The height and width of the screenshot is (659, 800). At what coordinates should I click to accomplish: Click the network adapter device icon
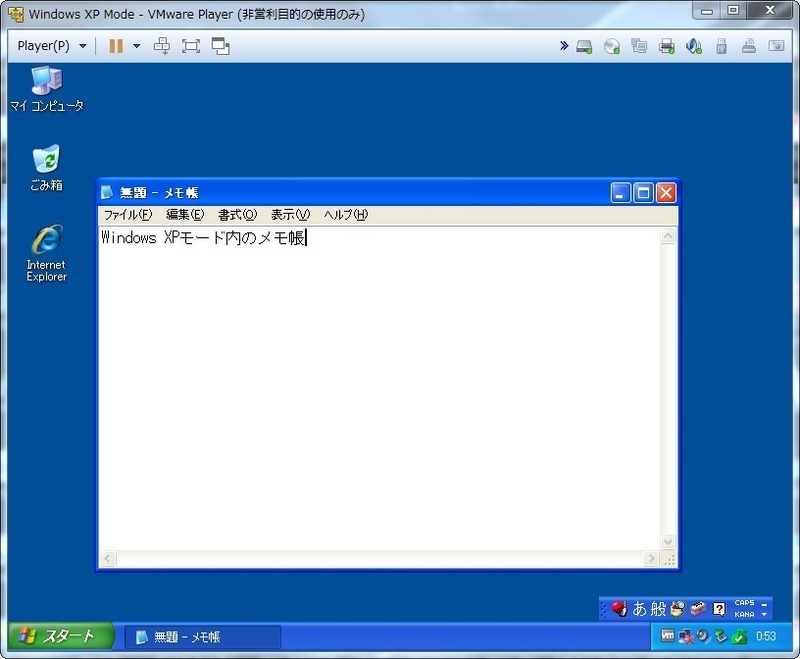point(639,46)
